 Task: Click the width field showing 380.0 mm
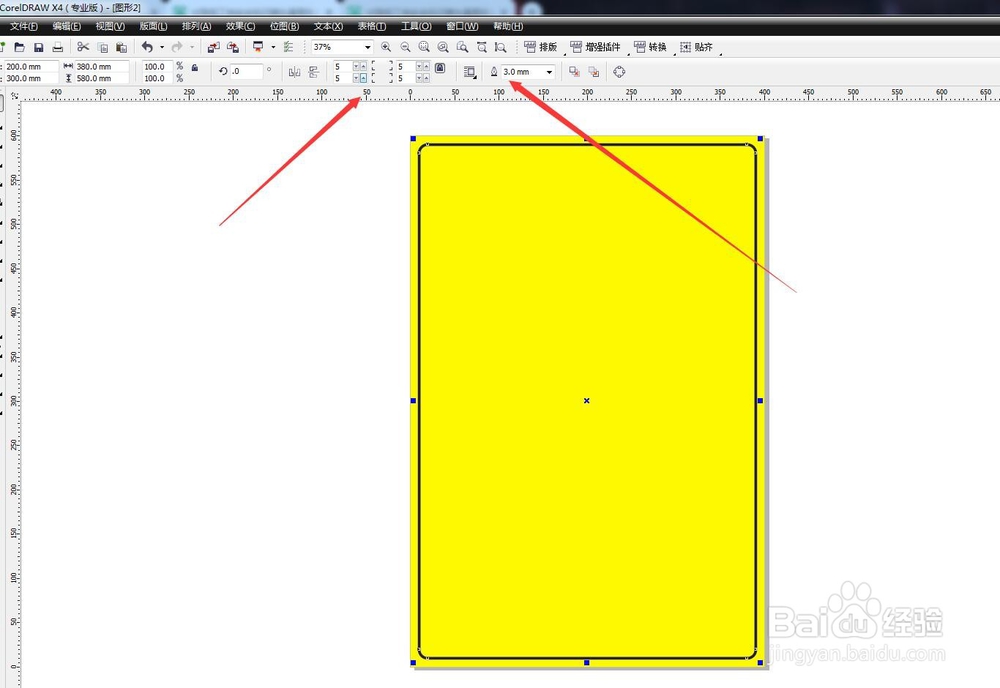[x=102, y=66]
